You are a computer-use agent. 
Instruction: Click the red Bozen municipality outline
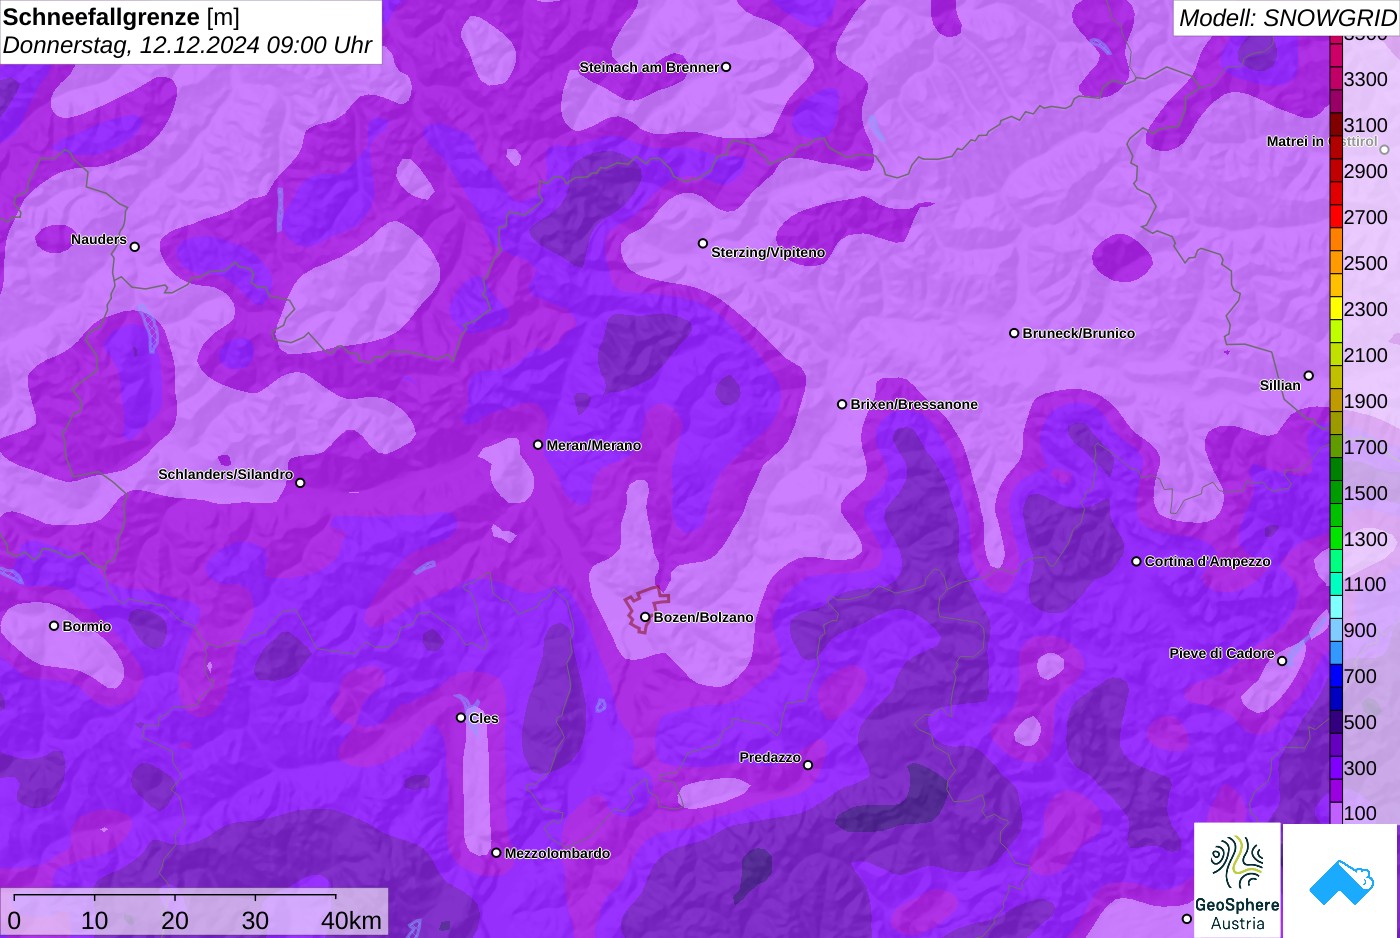point(646,610)
